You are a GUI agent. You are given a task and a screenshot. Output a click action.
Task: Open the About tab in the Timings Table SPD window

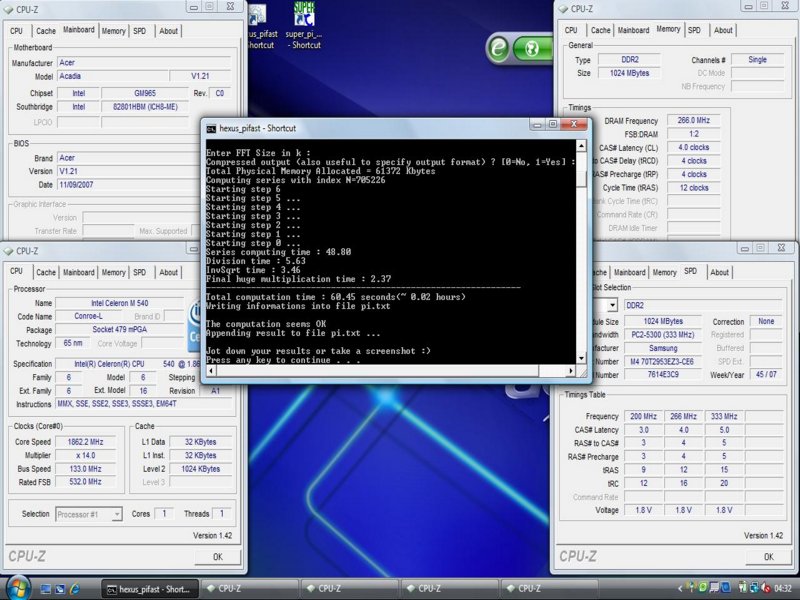(719, 272)
